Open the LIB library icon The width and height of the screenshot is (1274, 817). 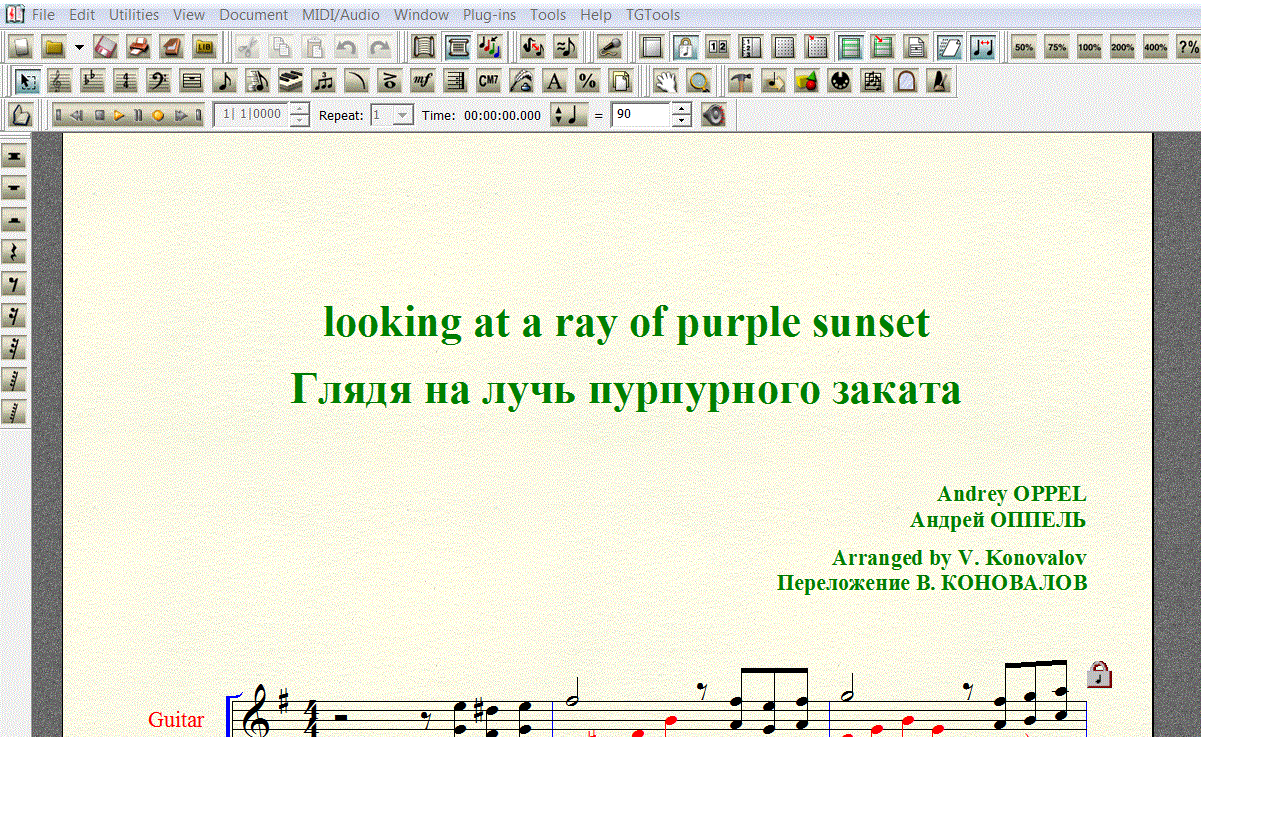pyautogui.click(x=205, y=47)
